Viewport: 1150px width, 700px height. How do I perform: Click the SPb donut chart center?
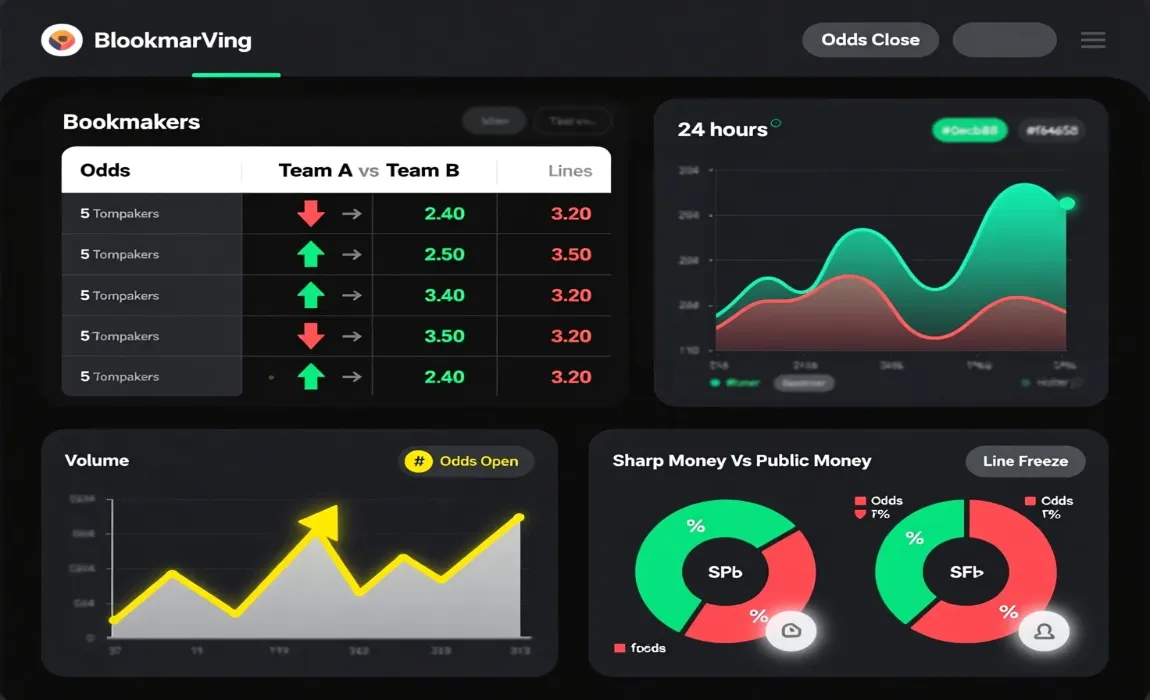[x=725, y=572]
